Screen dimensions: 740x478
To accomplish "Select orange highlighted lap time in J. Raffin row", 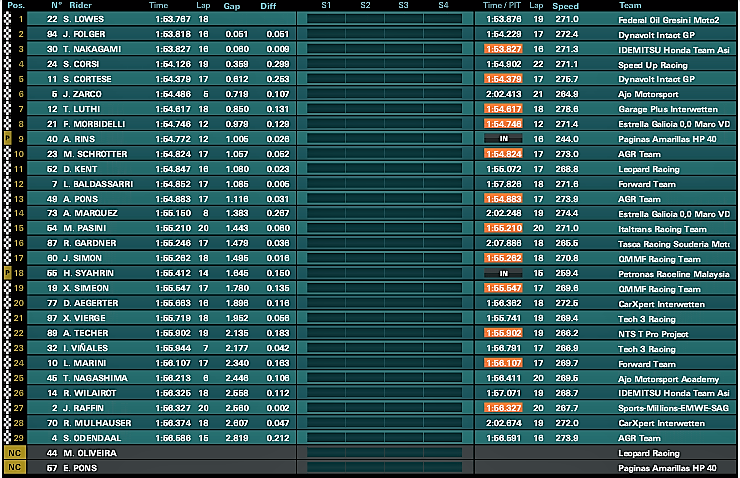I will pos(503,408).
